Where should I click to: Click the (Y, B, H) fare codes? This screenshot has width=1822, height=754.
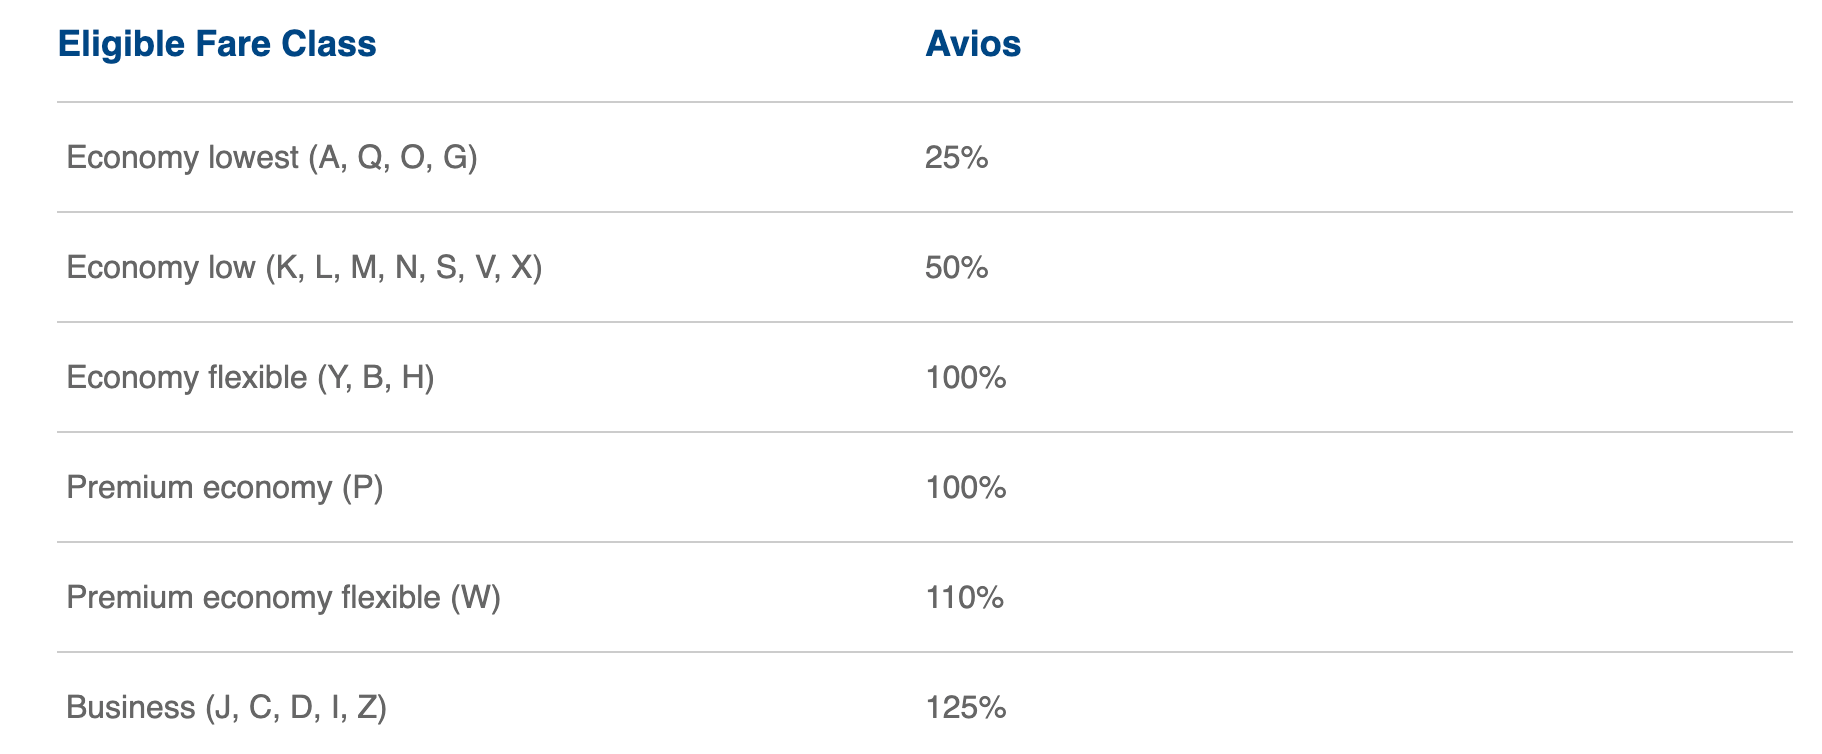point(375,378)
